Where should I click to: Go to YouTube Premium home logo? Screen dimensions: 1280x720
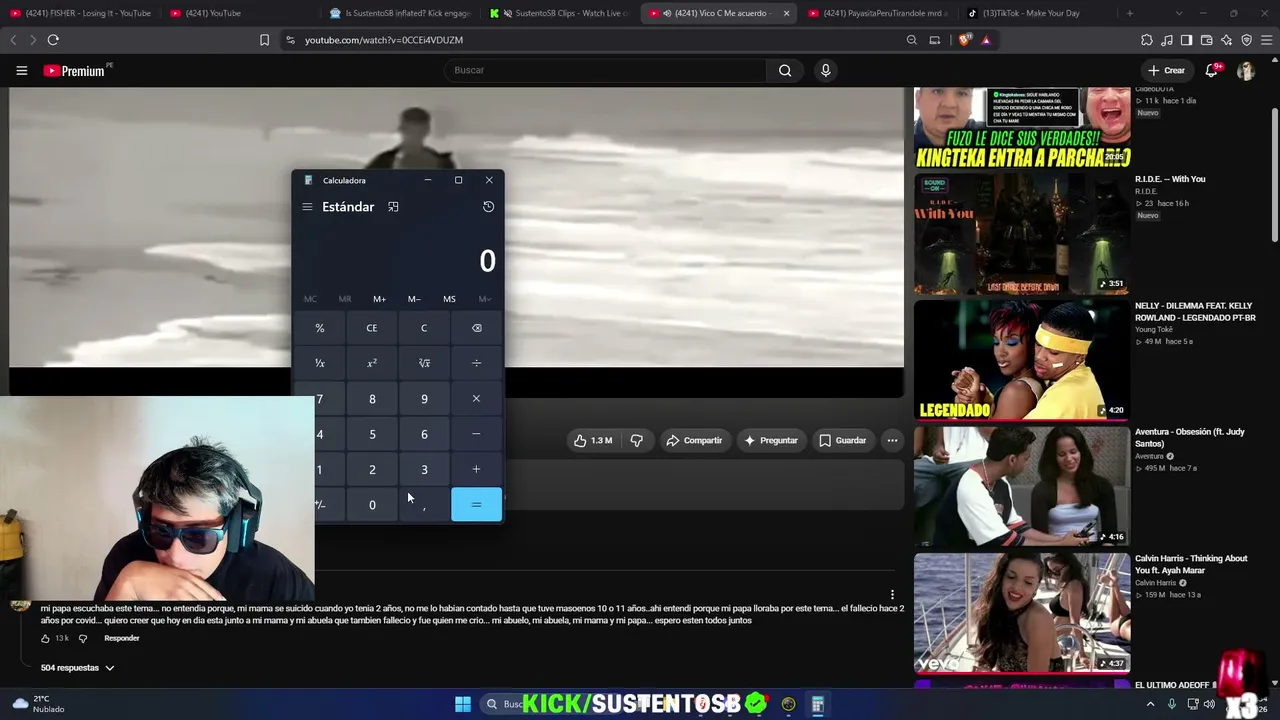(74, 71)
